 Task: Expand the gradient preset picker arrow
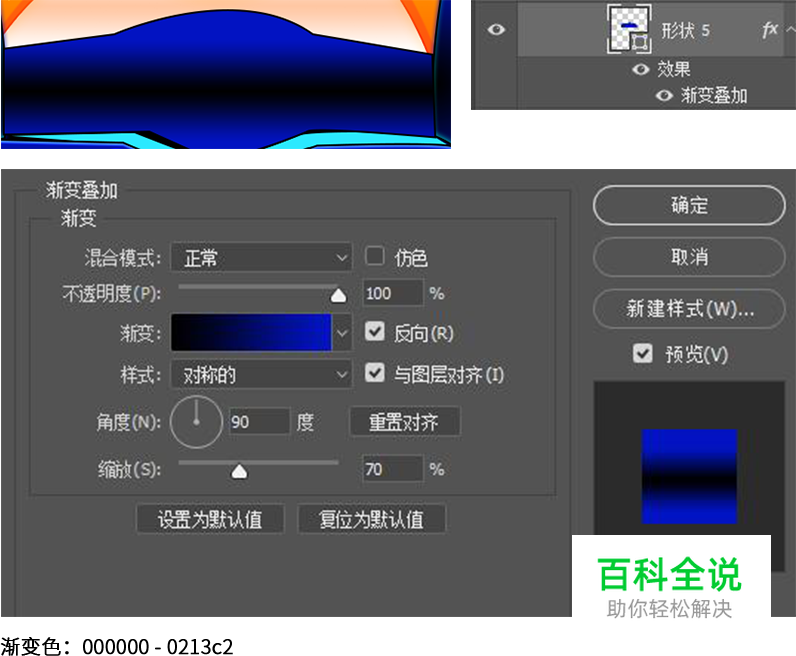[x=343, y=333]
